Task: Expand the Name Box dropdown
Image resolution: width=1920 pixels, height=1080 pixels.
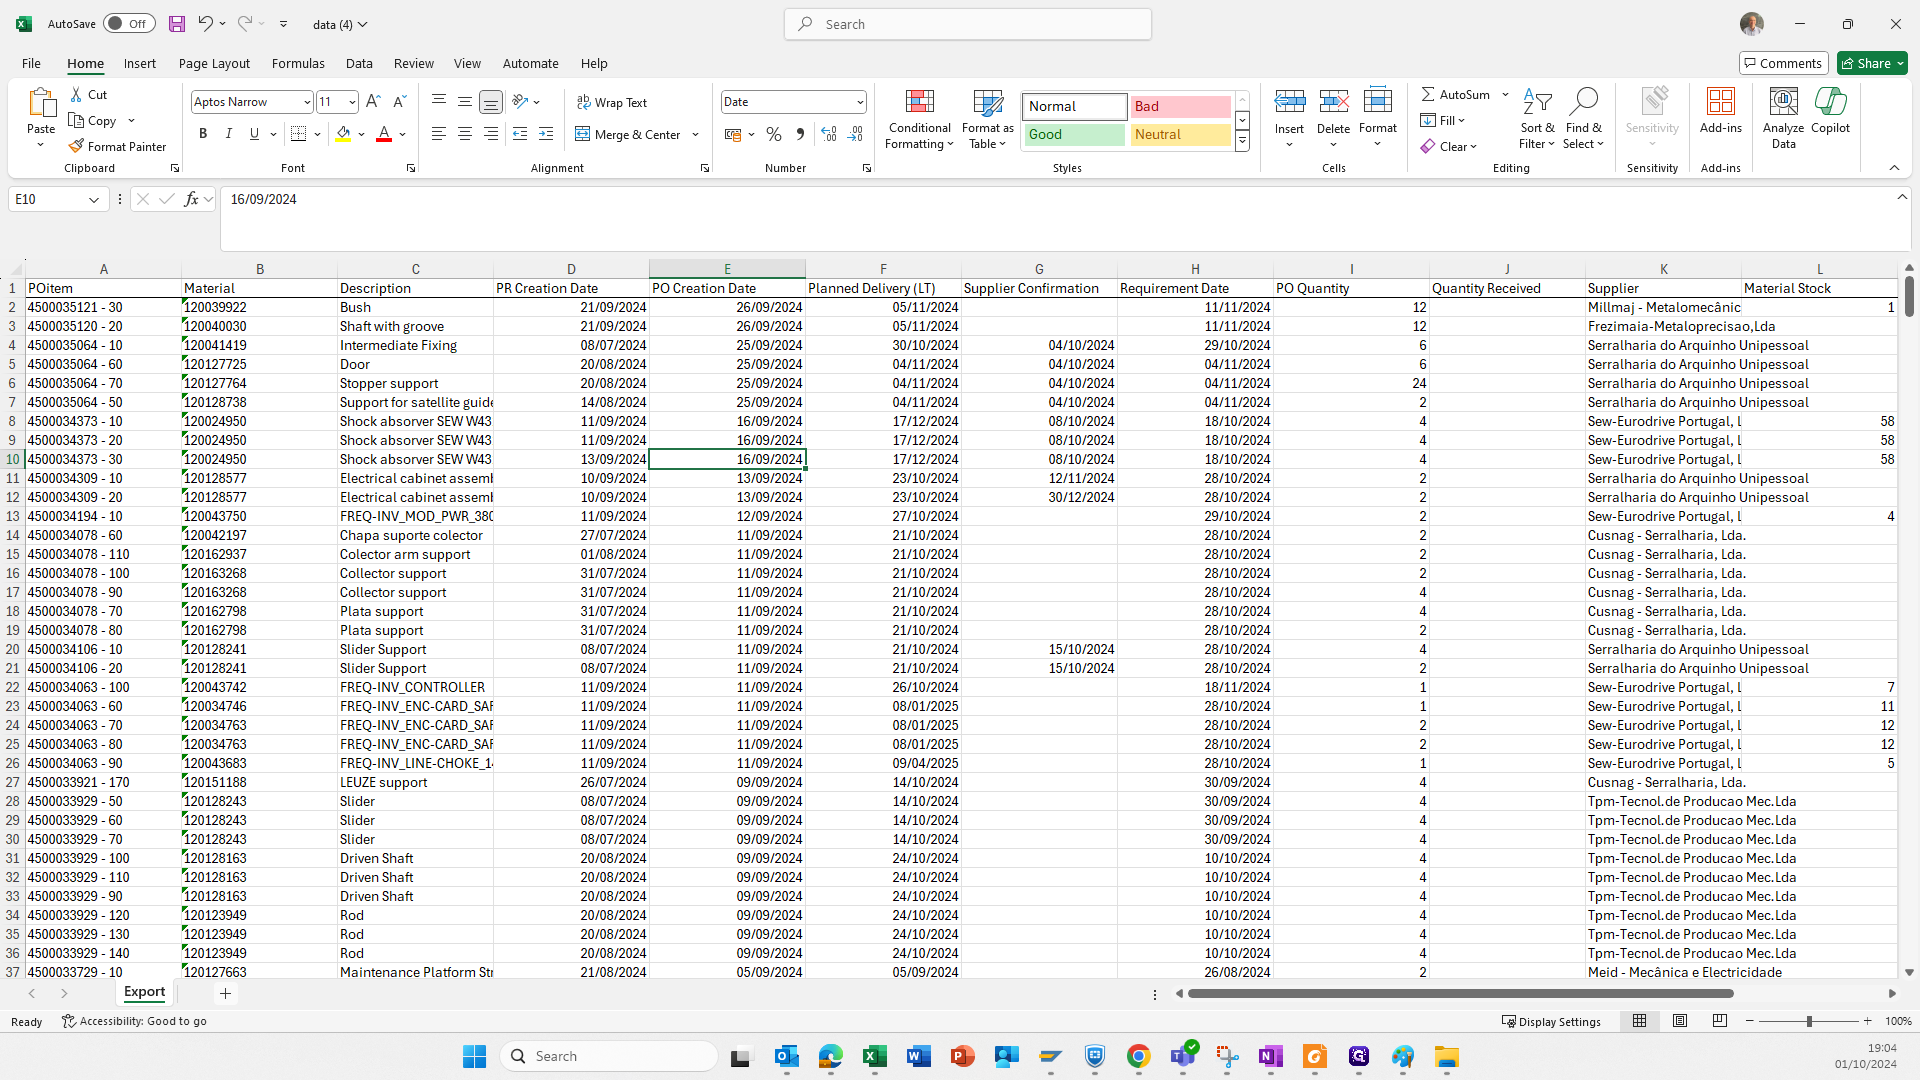Action: pyautogui.click(x=94, y=200)
